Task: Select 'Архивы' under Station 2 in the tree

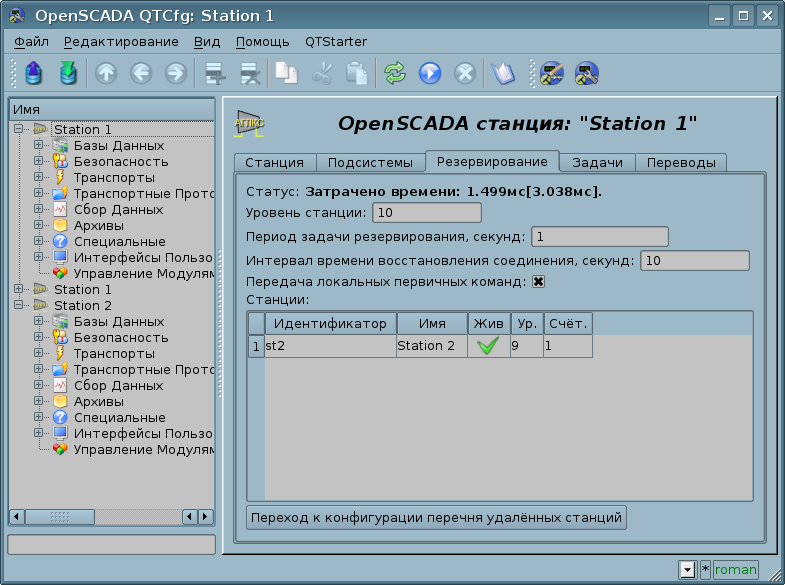Action: click(98, 402)
